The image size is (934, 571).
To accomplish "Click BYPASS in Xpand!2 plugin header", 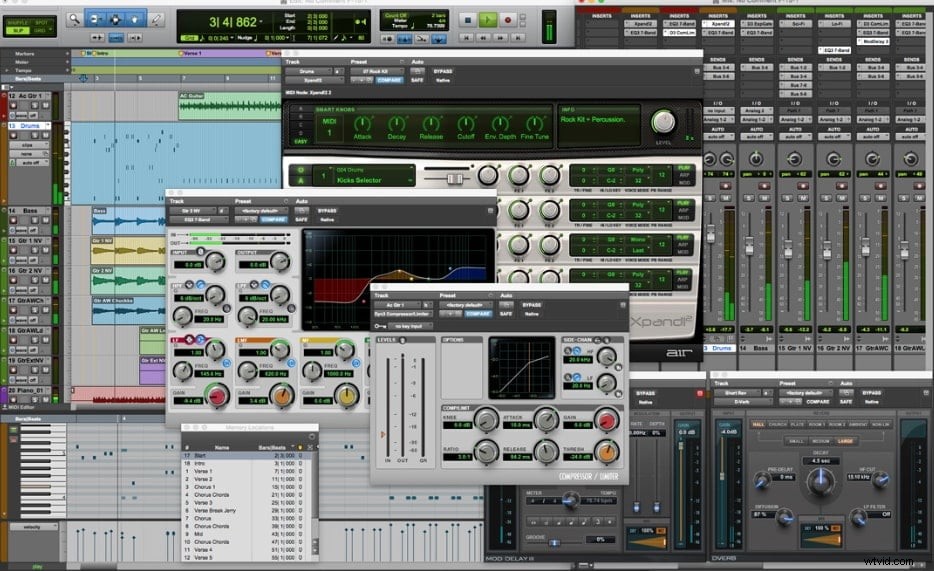I will 443,71.
